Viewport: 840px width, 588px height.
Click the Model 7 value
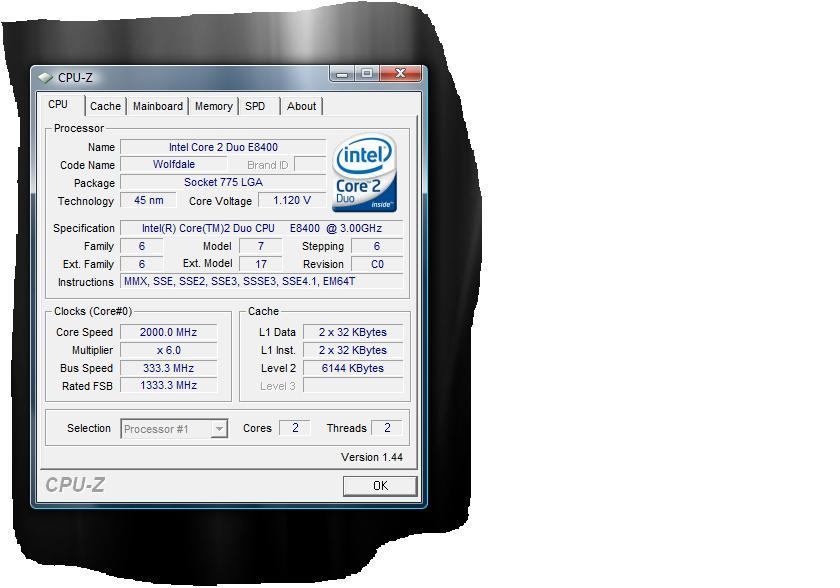(x=260, y=246)
